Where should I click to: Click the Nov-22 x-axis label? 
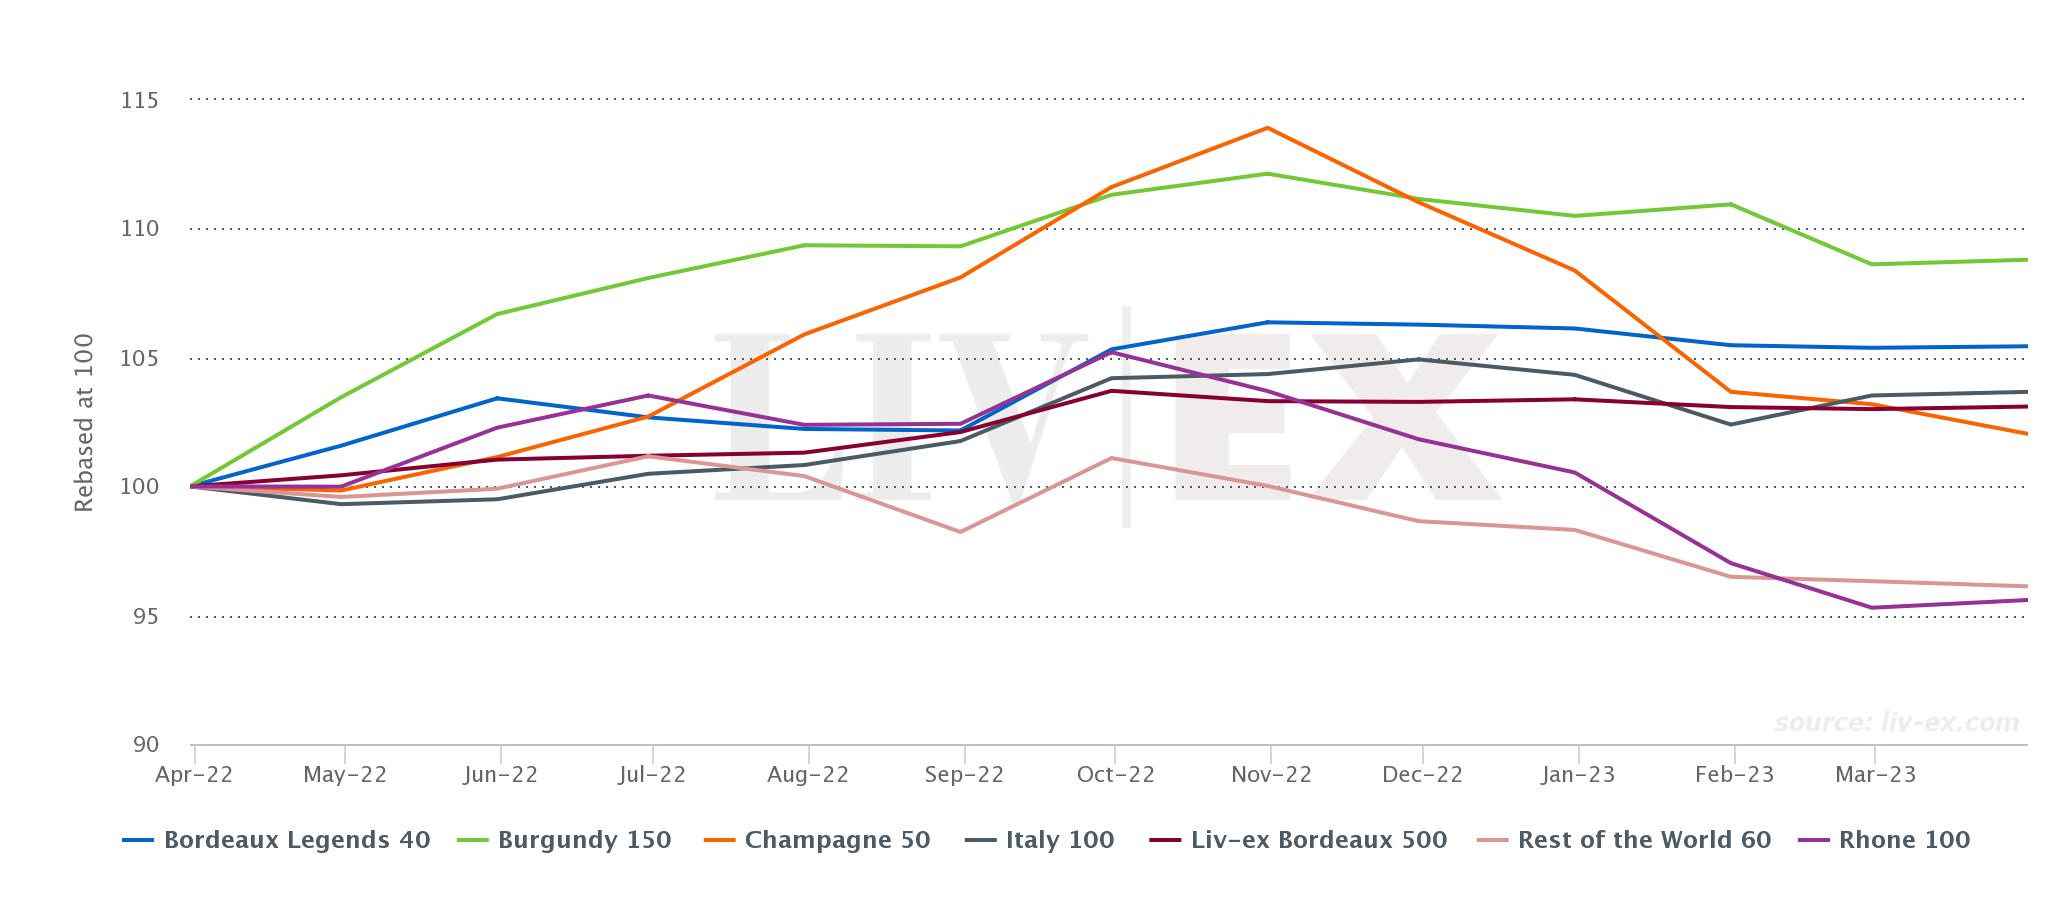[1270, 775]
